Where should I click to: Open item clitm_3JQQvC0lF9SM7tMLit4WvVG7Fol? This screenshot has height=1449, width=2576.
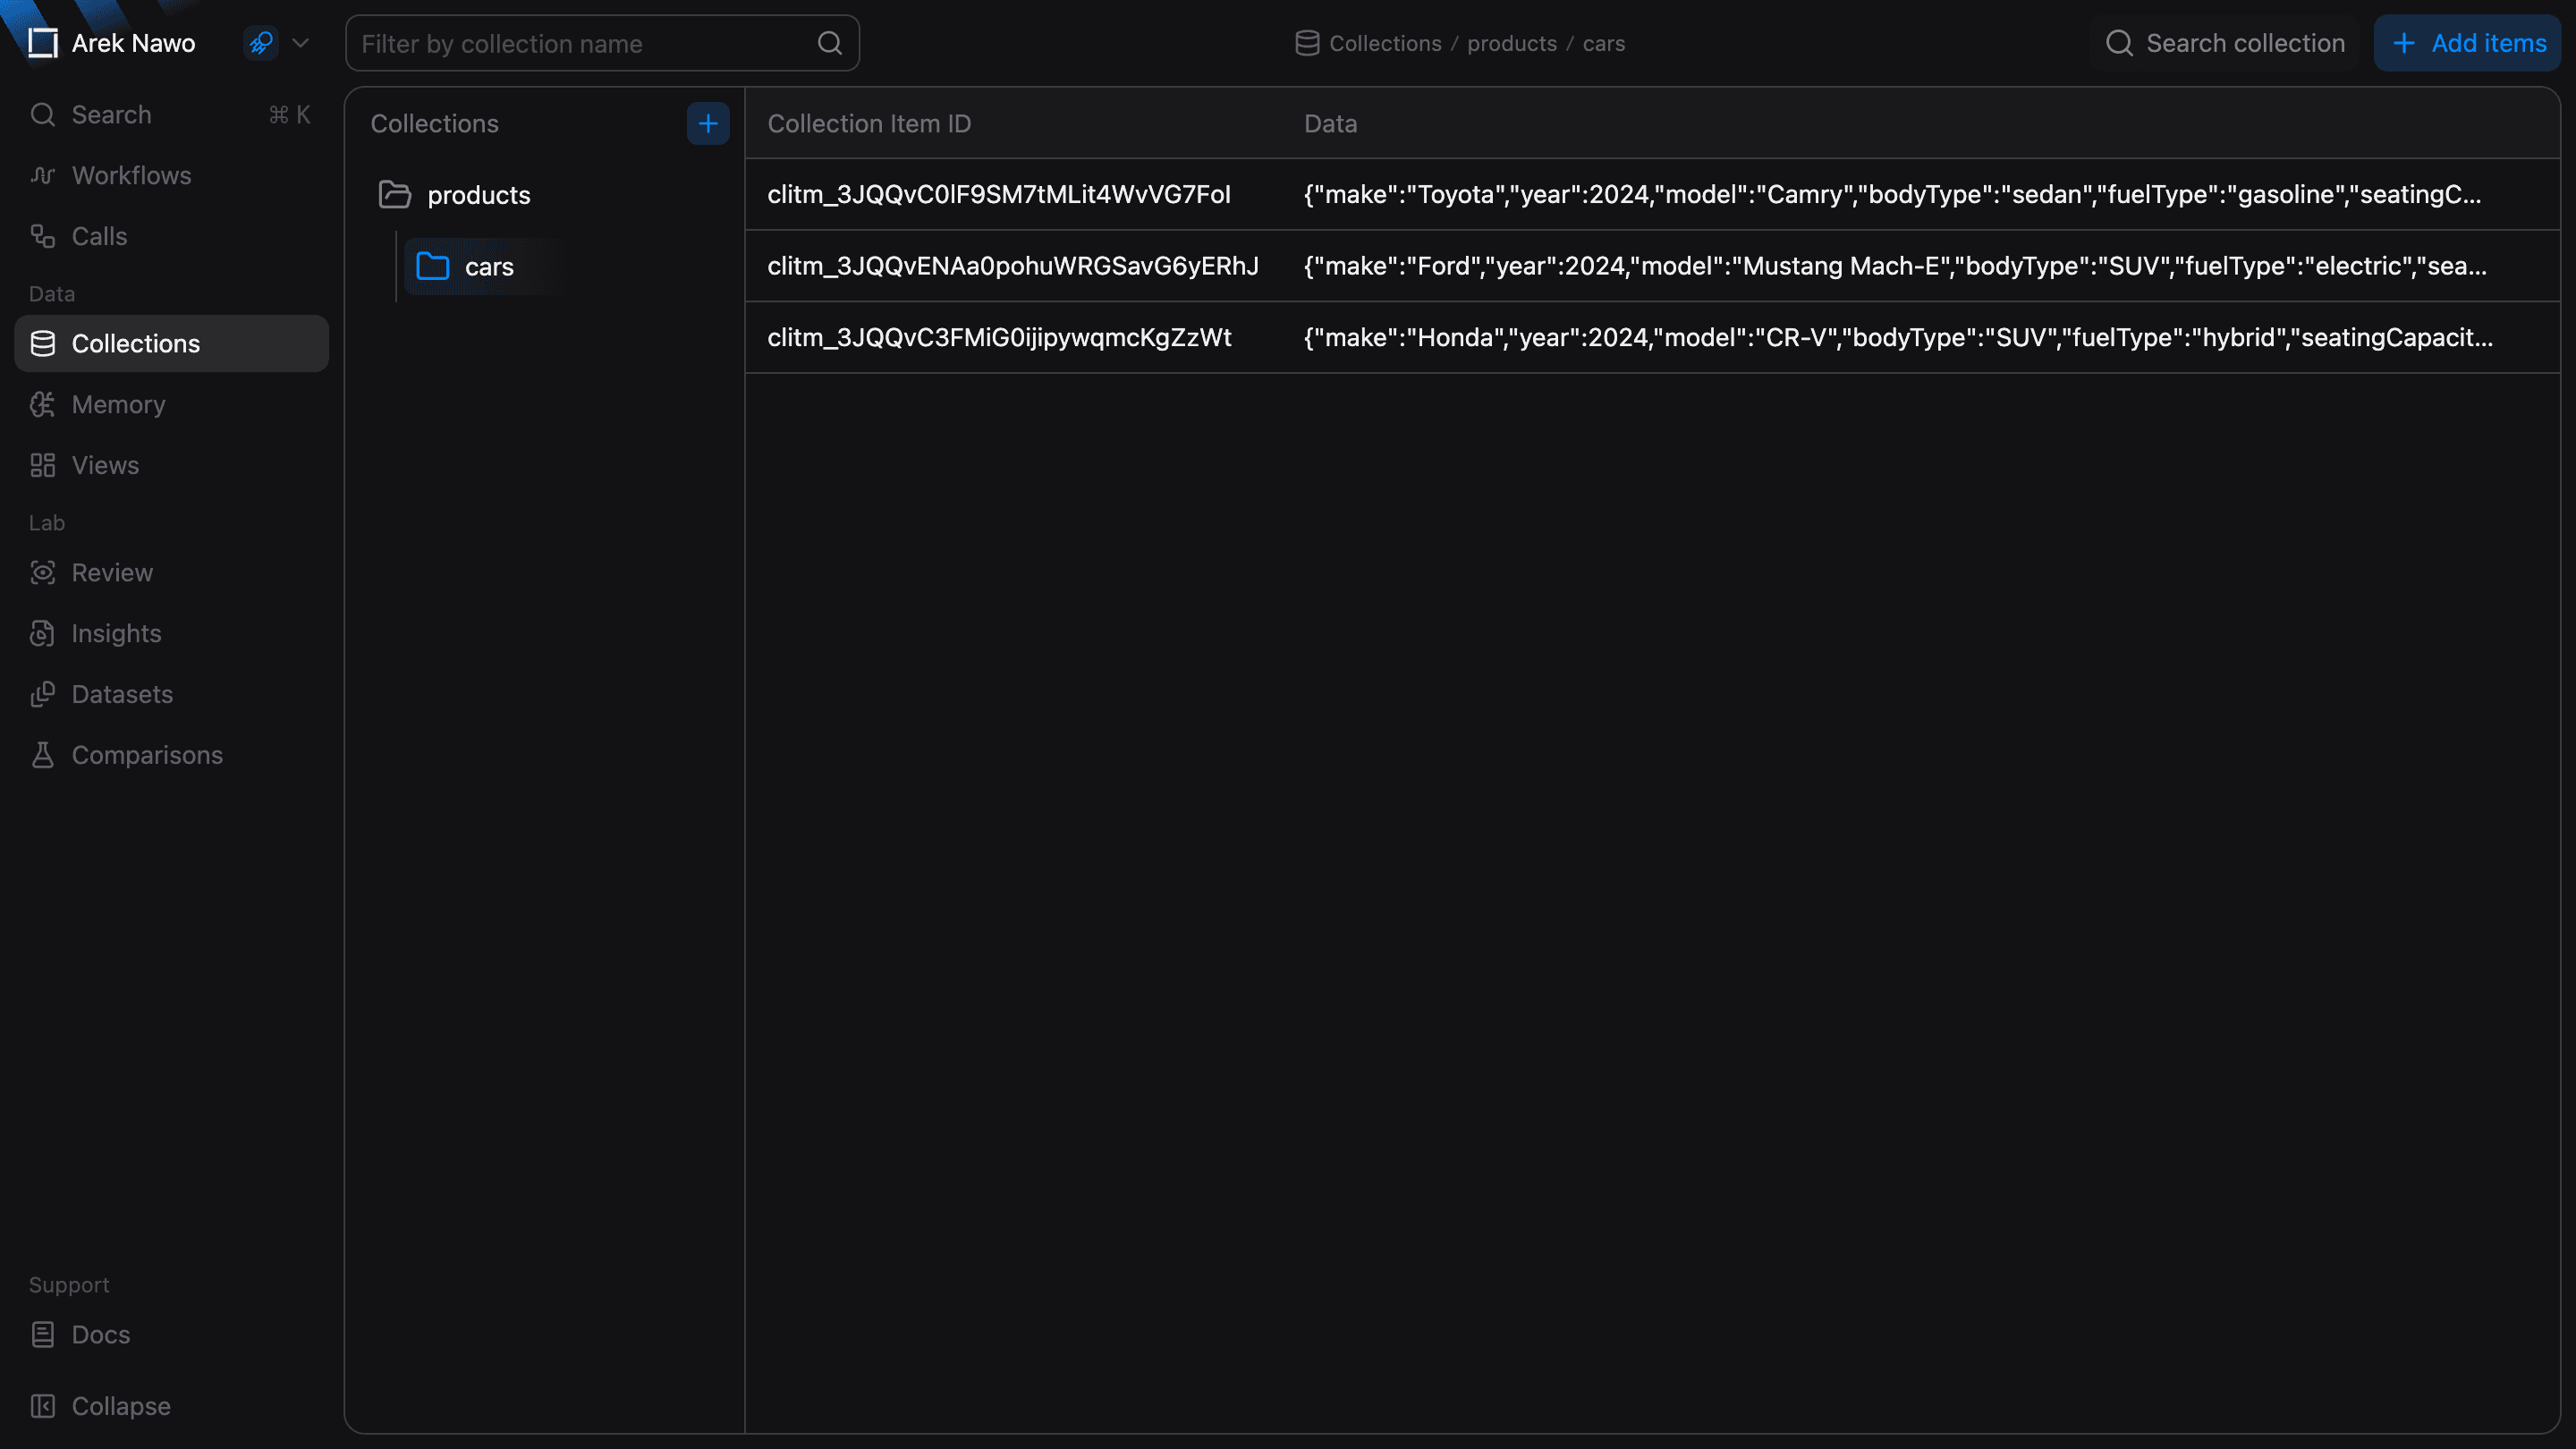click(x=999, y=195)
